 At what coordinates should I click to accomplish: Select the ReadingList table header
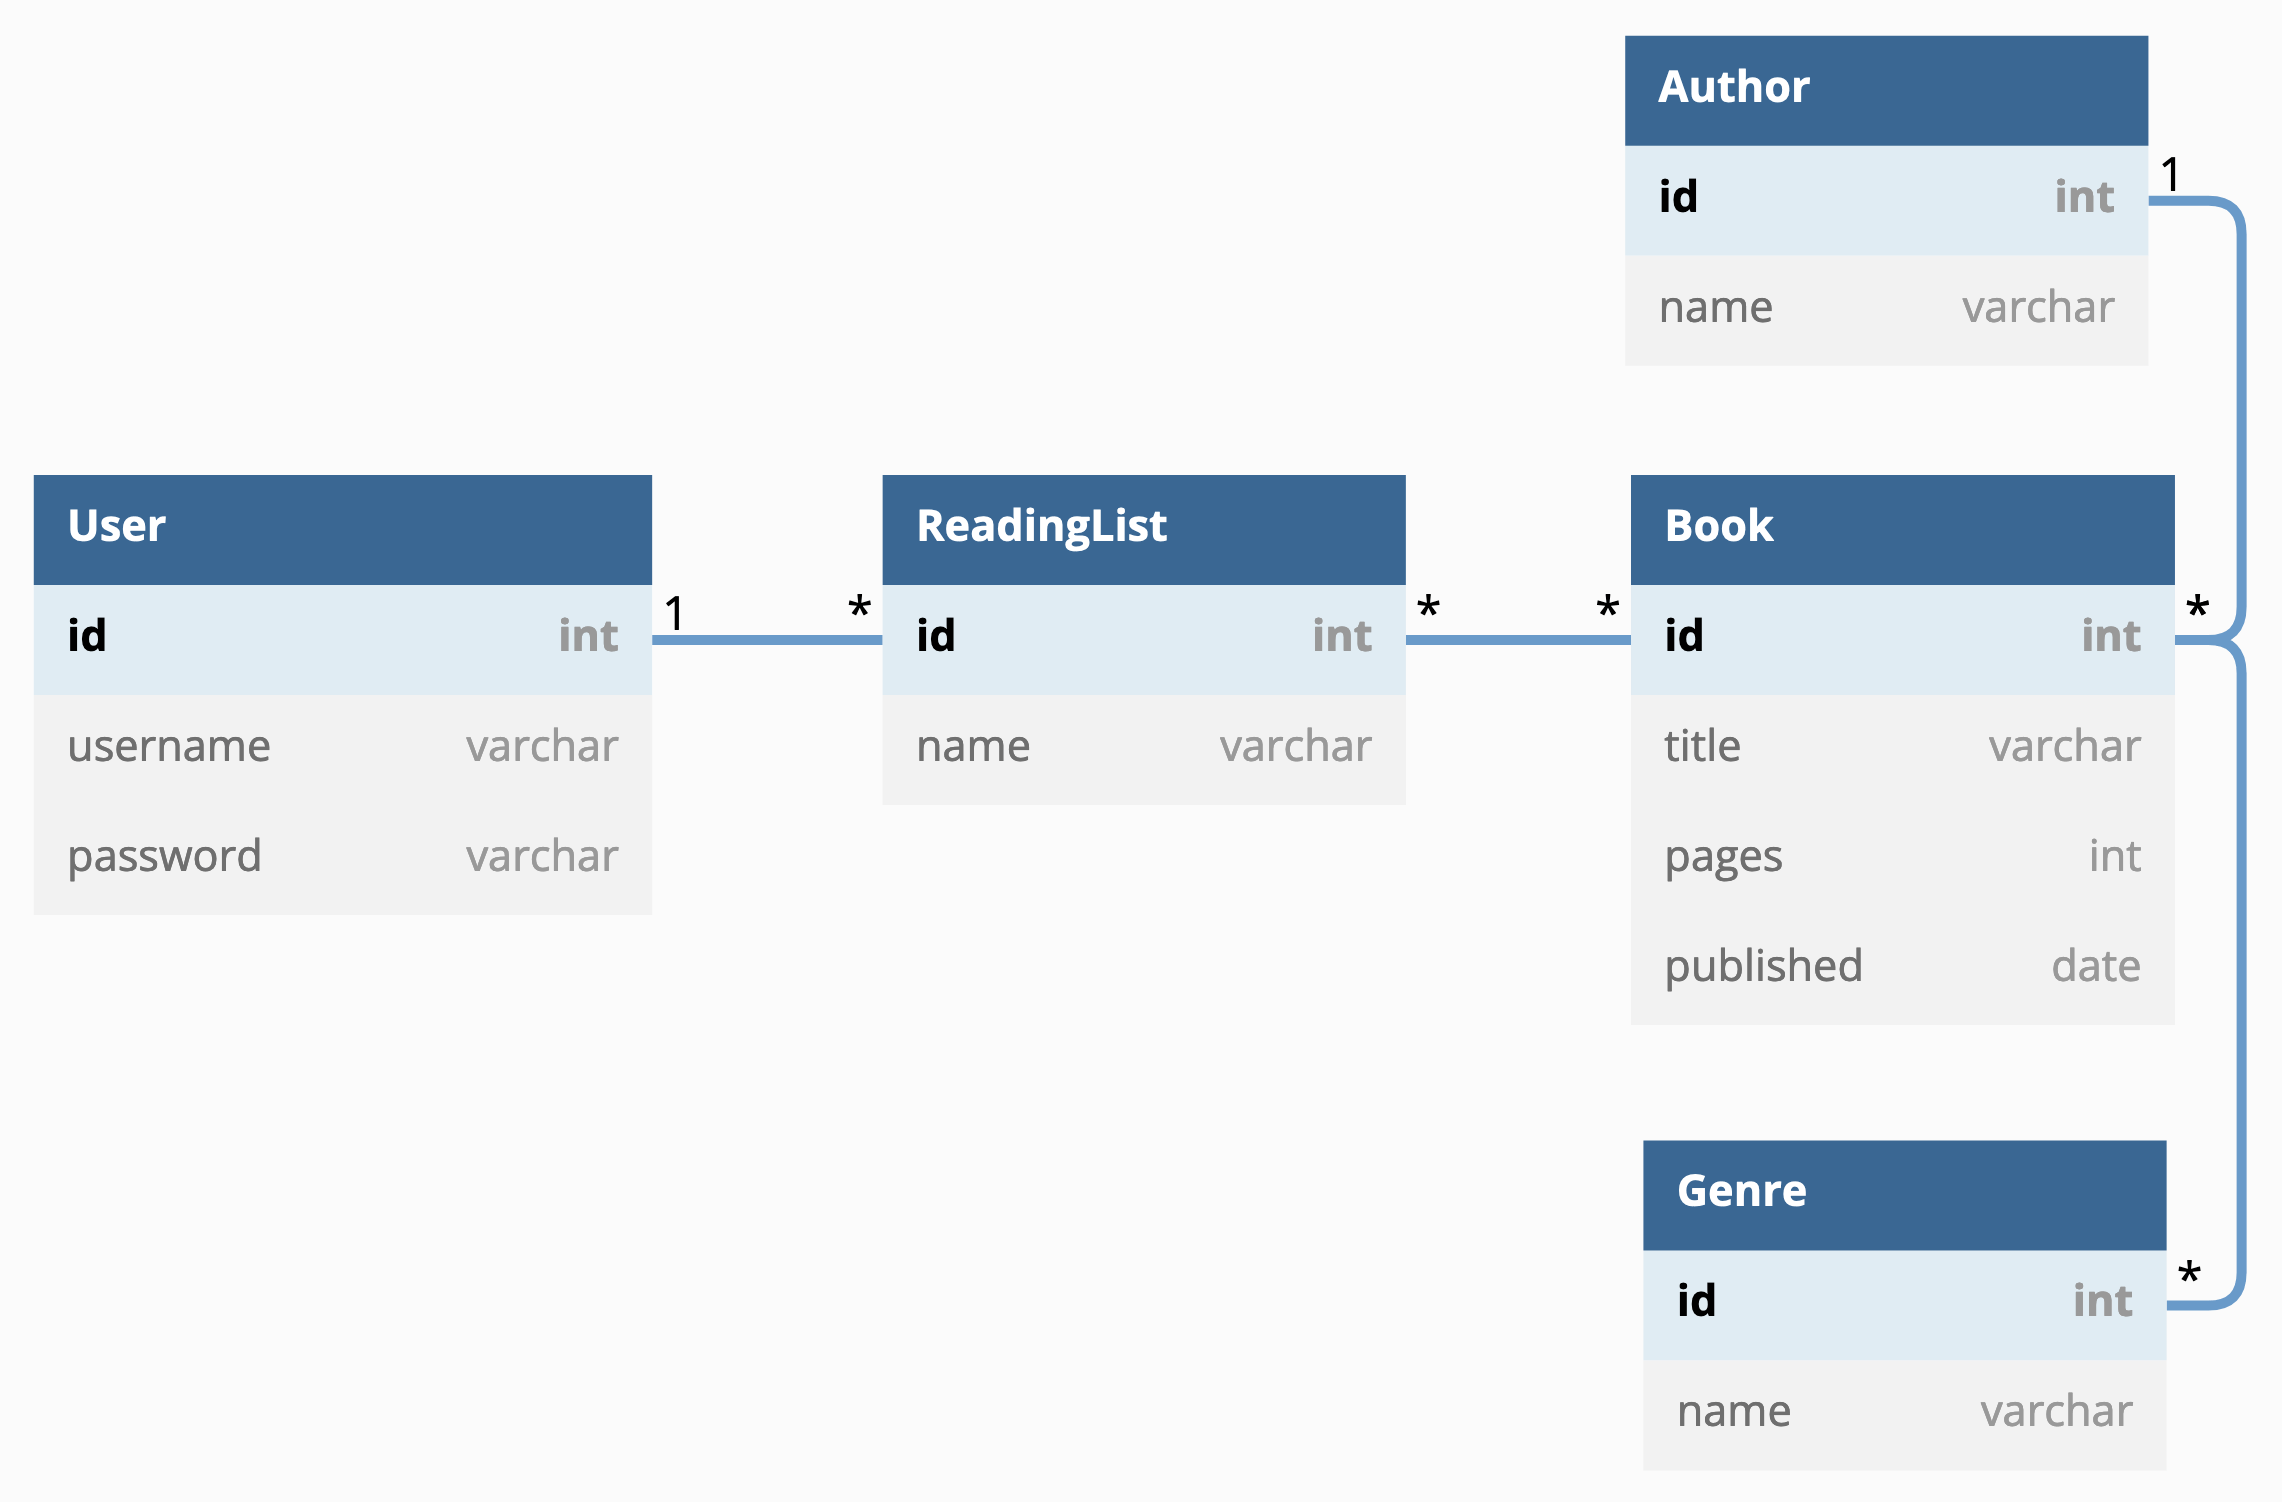point(1143,528)
